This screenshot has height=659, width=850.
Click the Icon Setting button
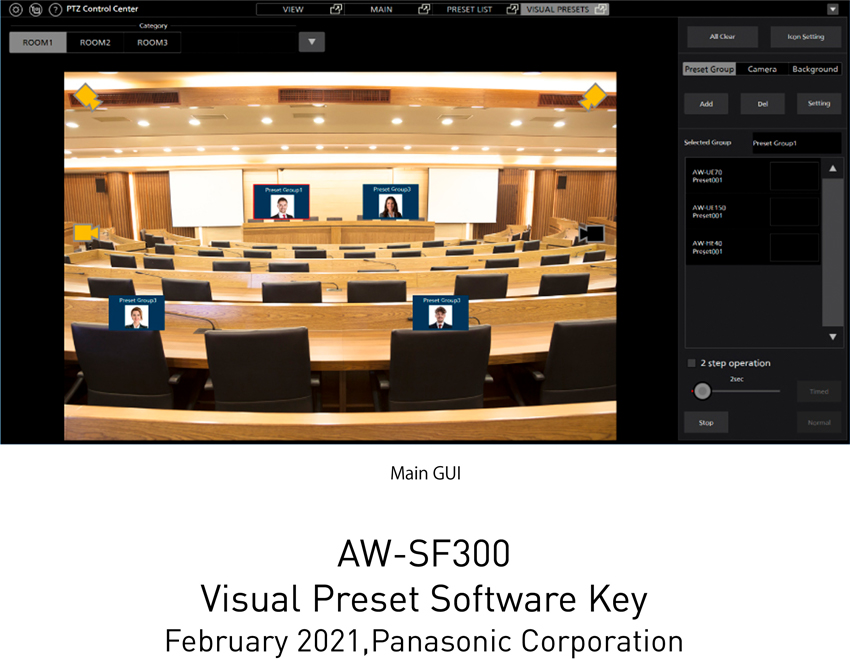[806, 36]
